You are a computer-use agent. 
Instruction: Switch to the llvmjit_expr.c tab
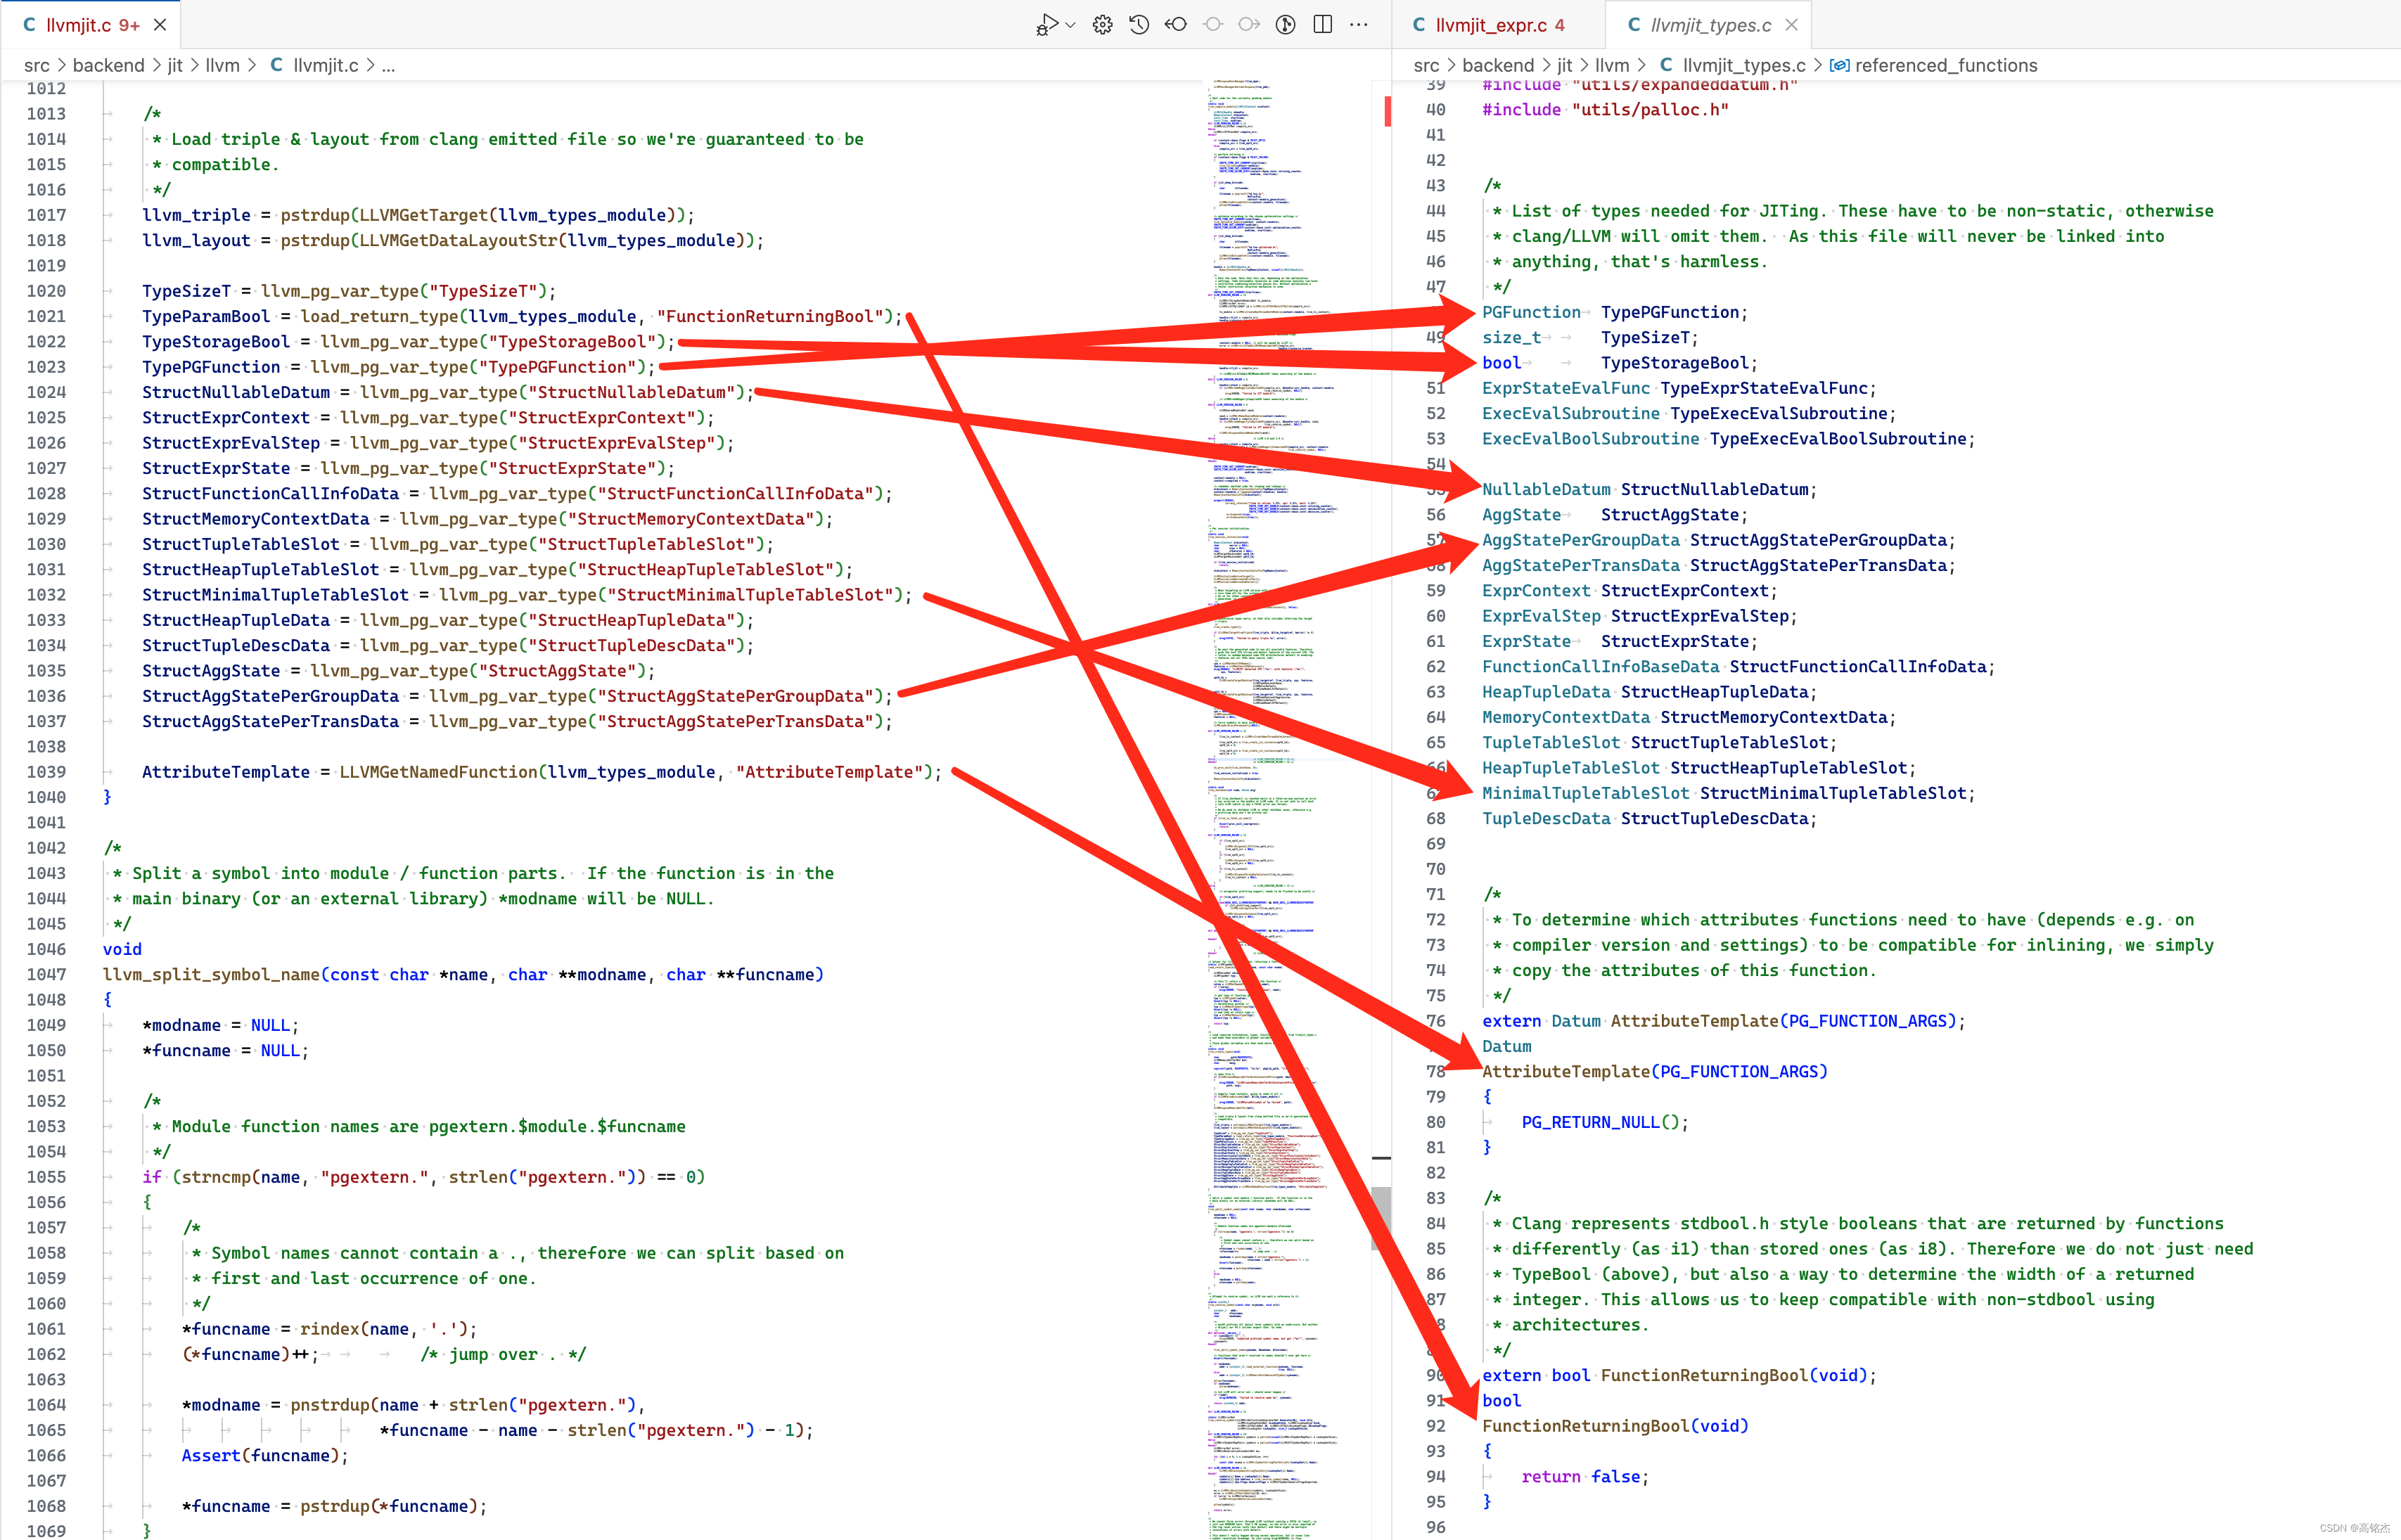tap(1498, 25)
